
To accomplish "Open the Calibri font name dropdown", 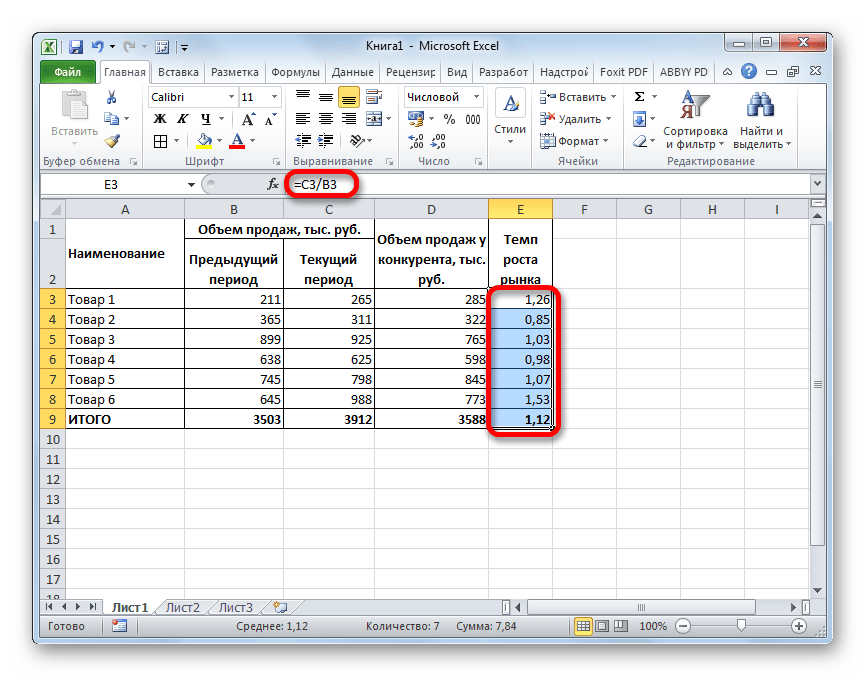I will (x=231, y=97).
